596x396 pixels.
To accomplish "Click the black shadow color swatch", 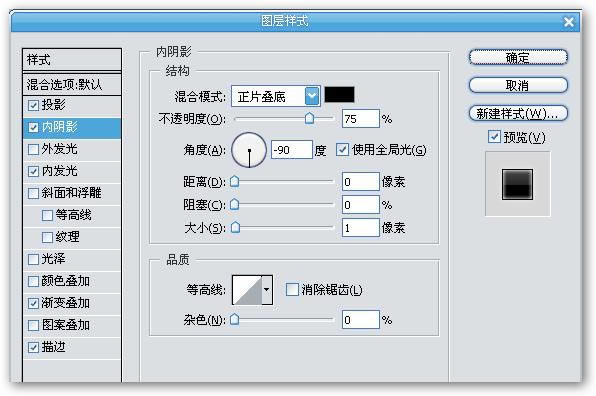I will tap(339, 95).
